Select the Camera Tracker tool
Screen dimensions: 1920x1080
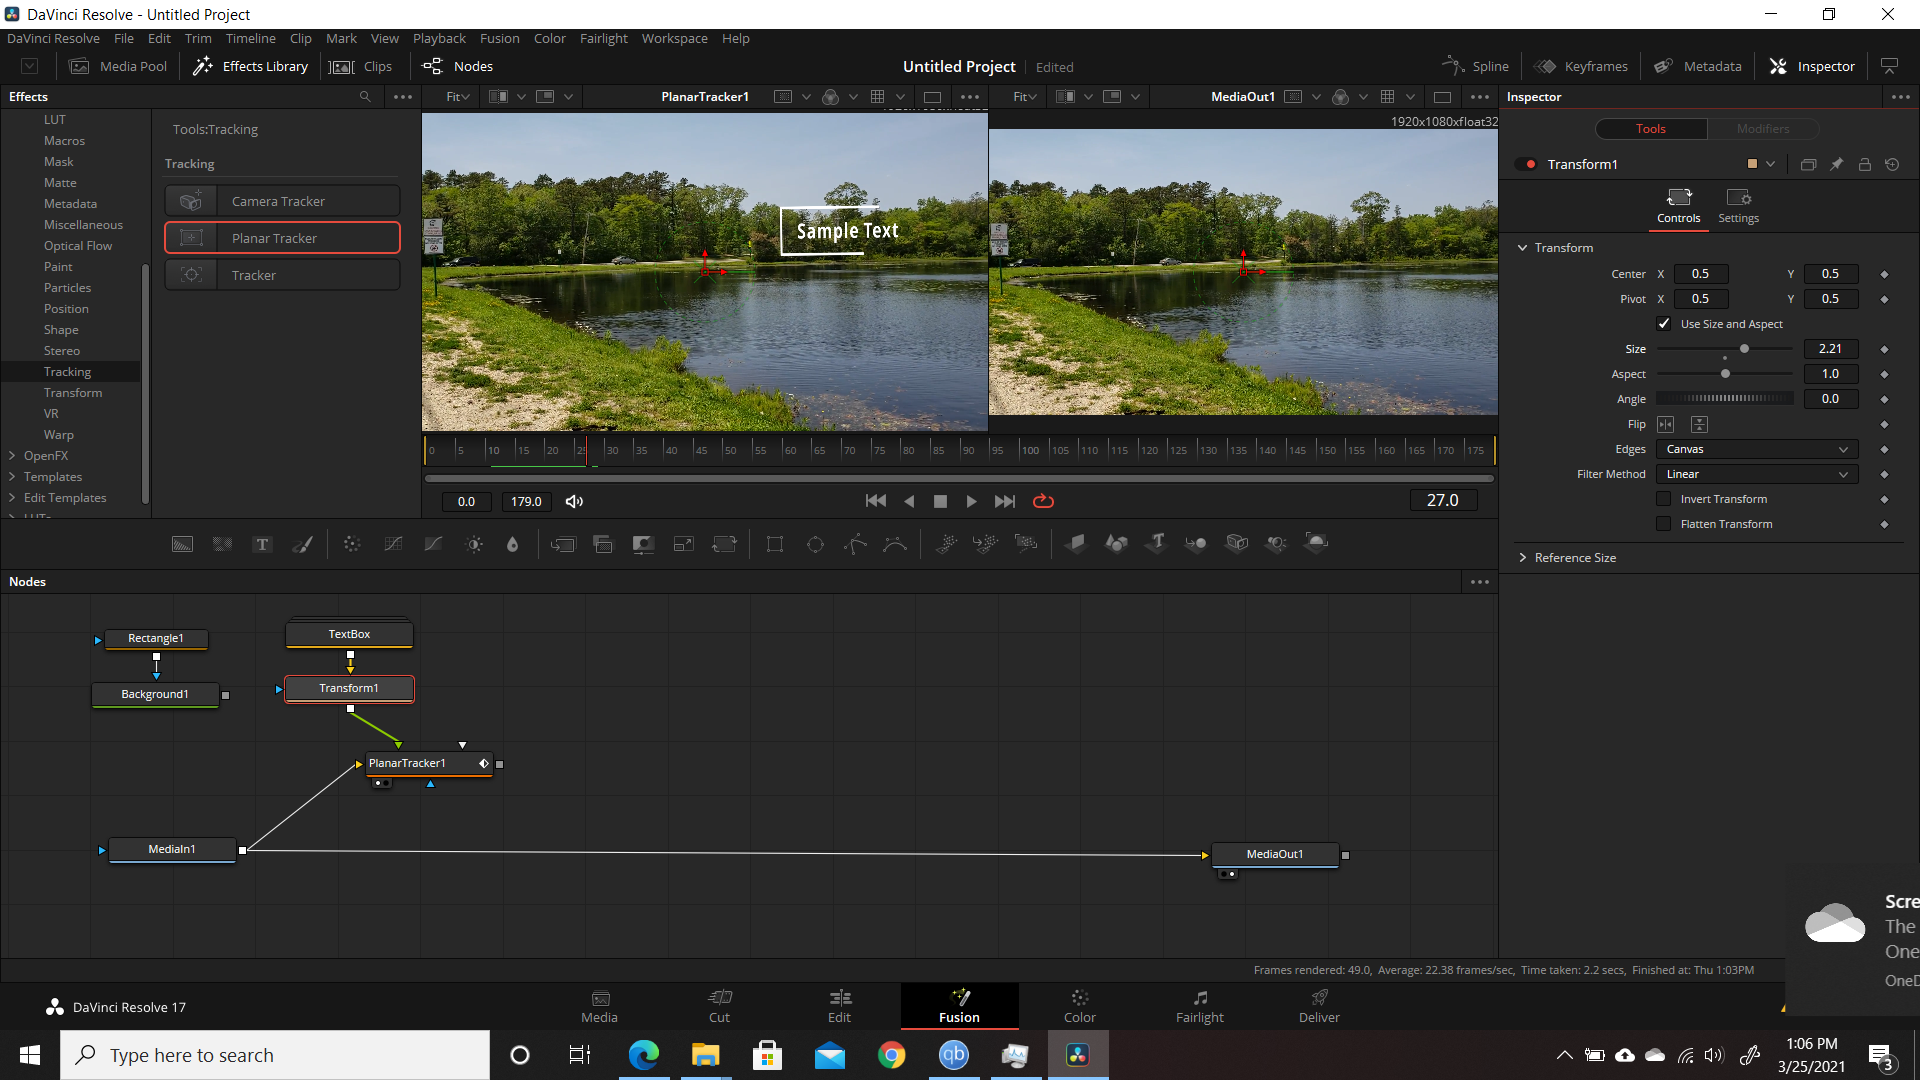[x=282, y=201]
